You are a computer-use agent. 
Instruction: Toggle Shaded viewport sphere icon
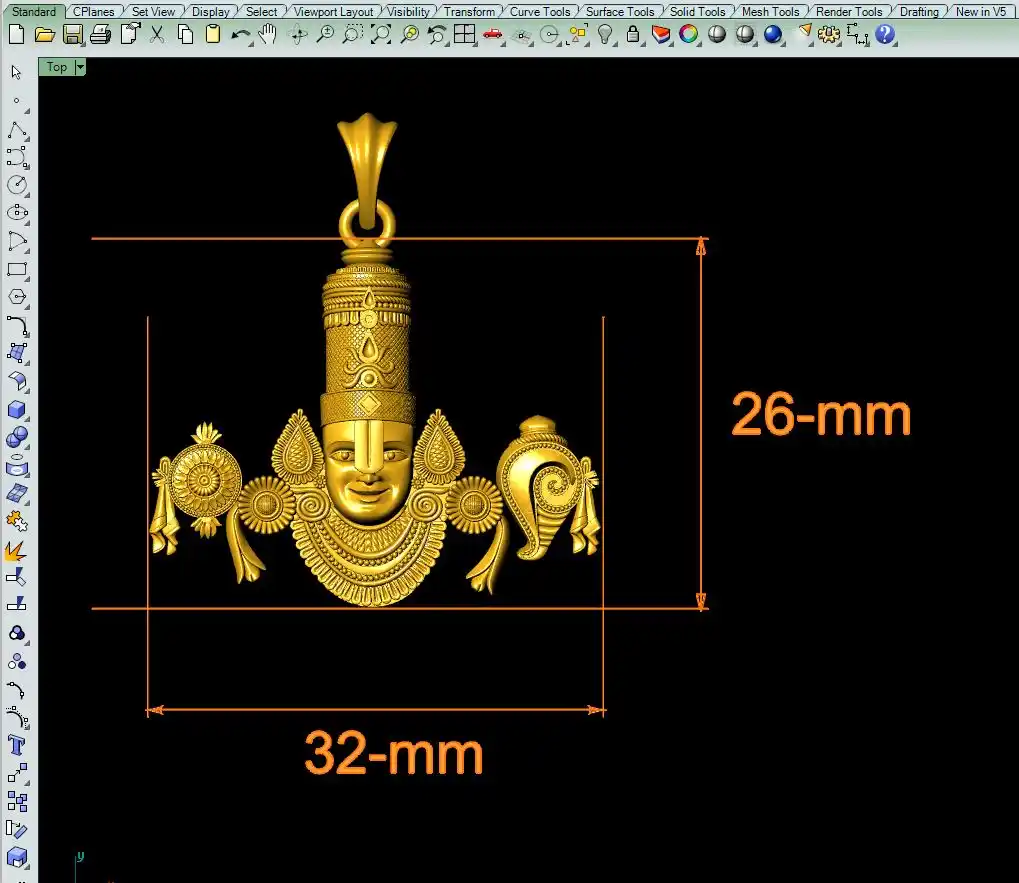click(717, 34)
